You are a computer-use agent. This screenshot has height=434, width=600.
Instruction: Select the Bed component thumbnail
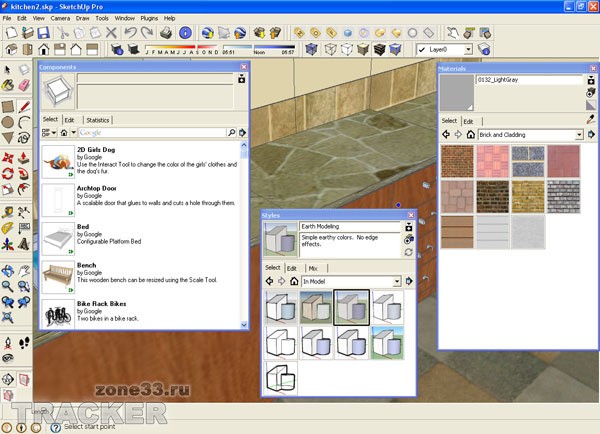pyautogui.click(x=58, y=238)
